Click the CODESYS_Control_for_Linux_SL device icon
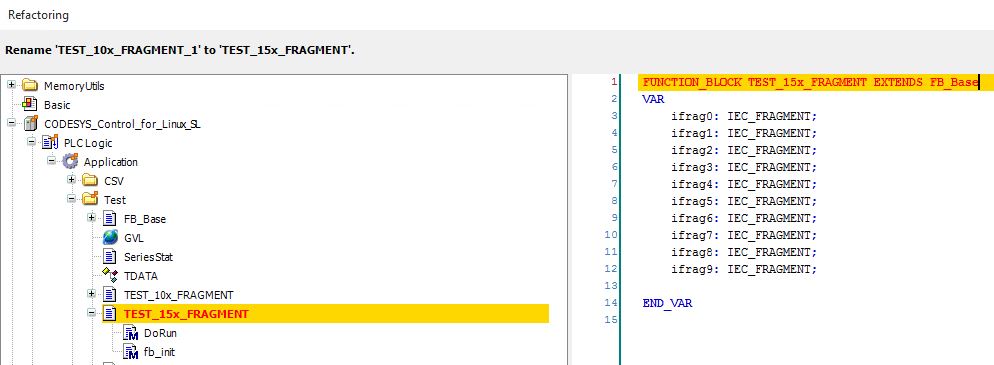The width and height of the screenshot is (994, 365). (30, 124)
